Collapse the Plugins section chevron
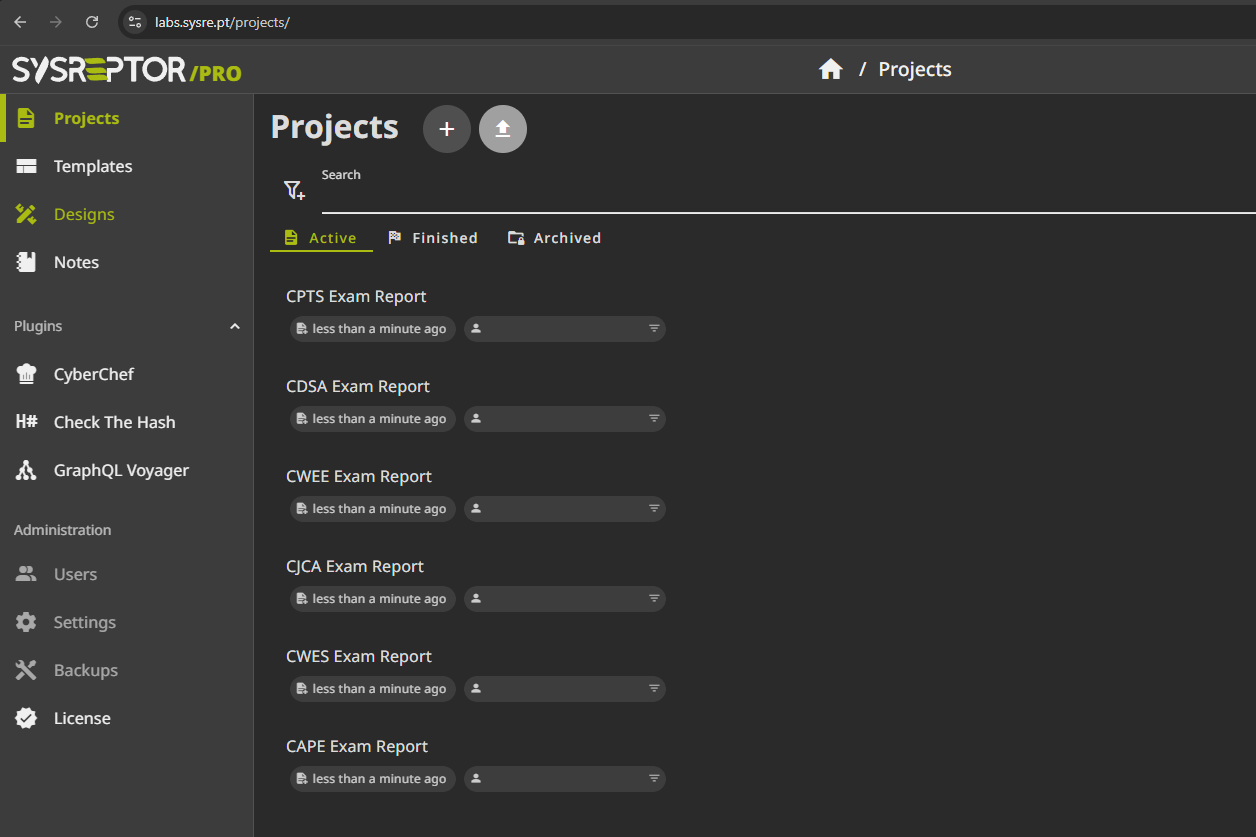This screenshot has width=1256, height=837. click(235, 326)
